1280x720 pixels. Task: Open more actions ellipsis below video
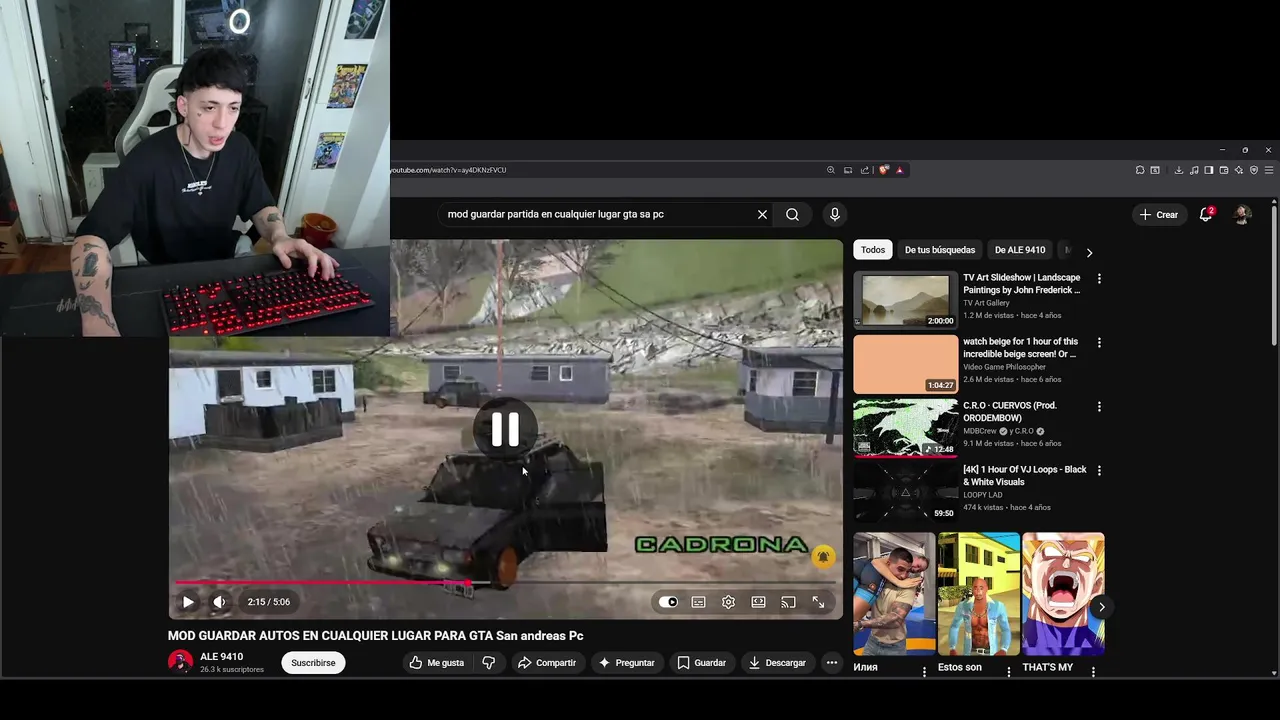(831, 662)
